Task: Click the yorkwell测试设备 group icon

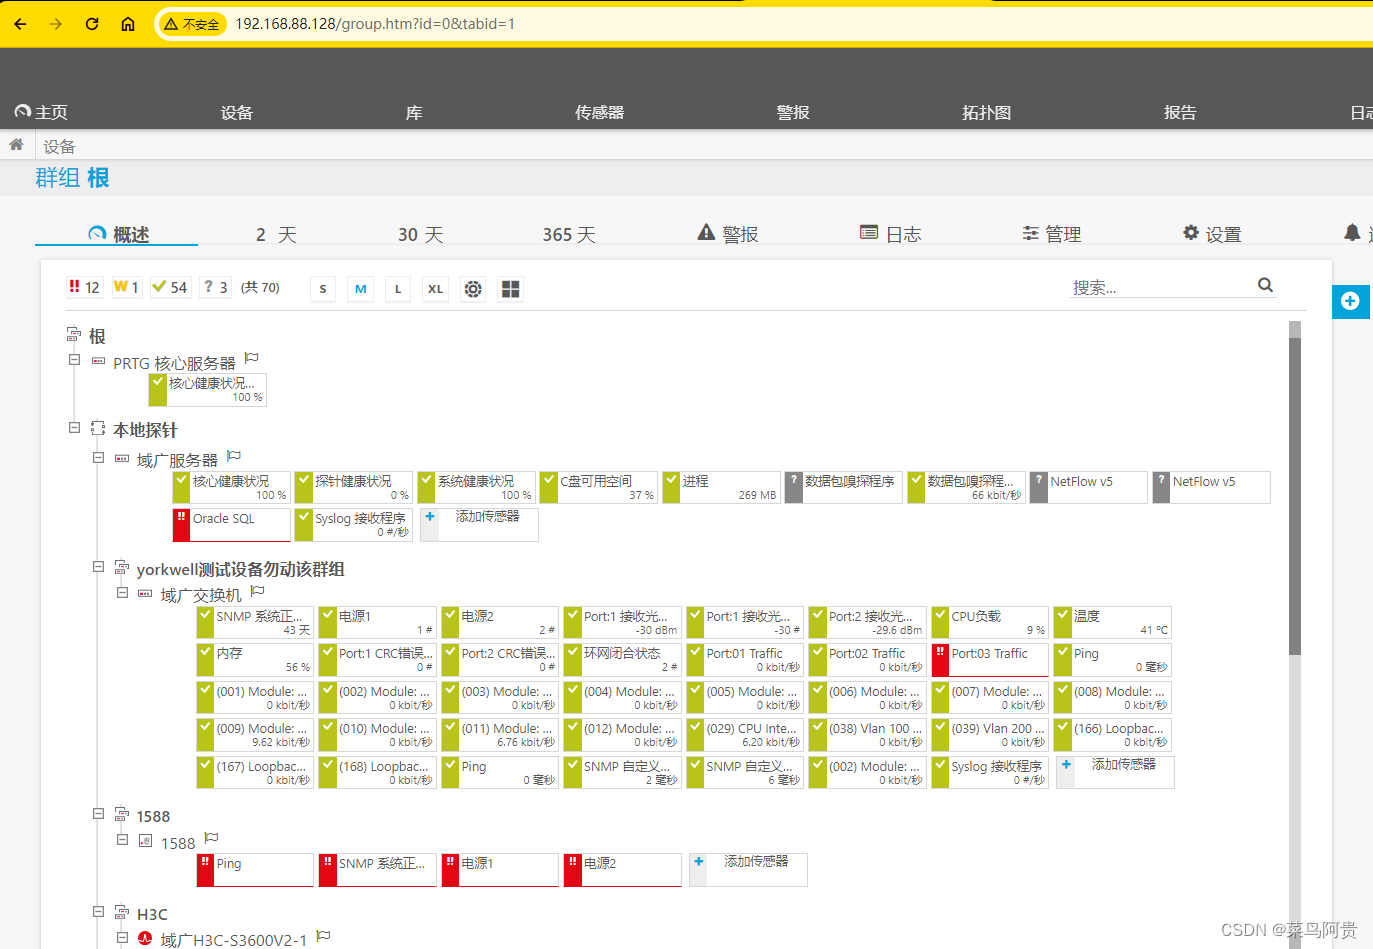Action: pos(122,567)
